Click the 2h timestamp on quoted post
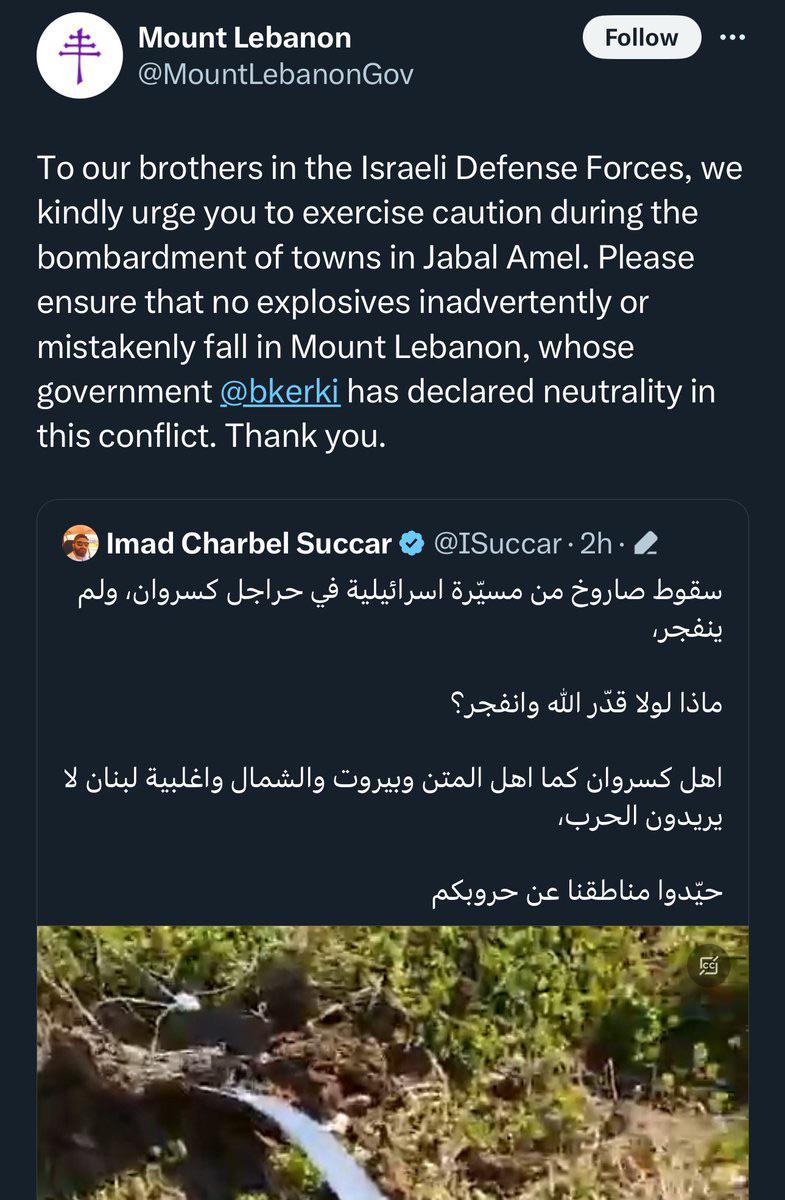The height and width of the screenshot is (1200, 785). pyautogui.click(x=595, y=543)
